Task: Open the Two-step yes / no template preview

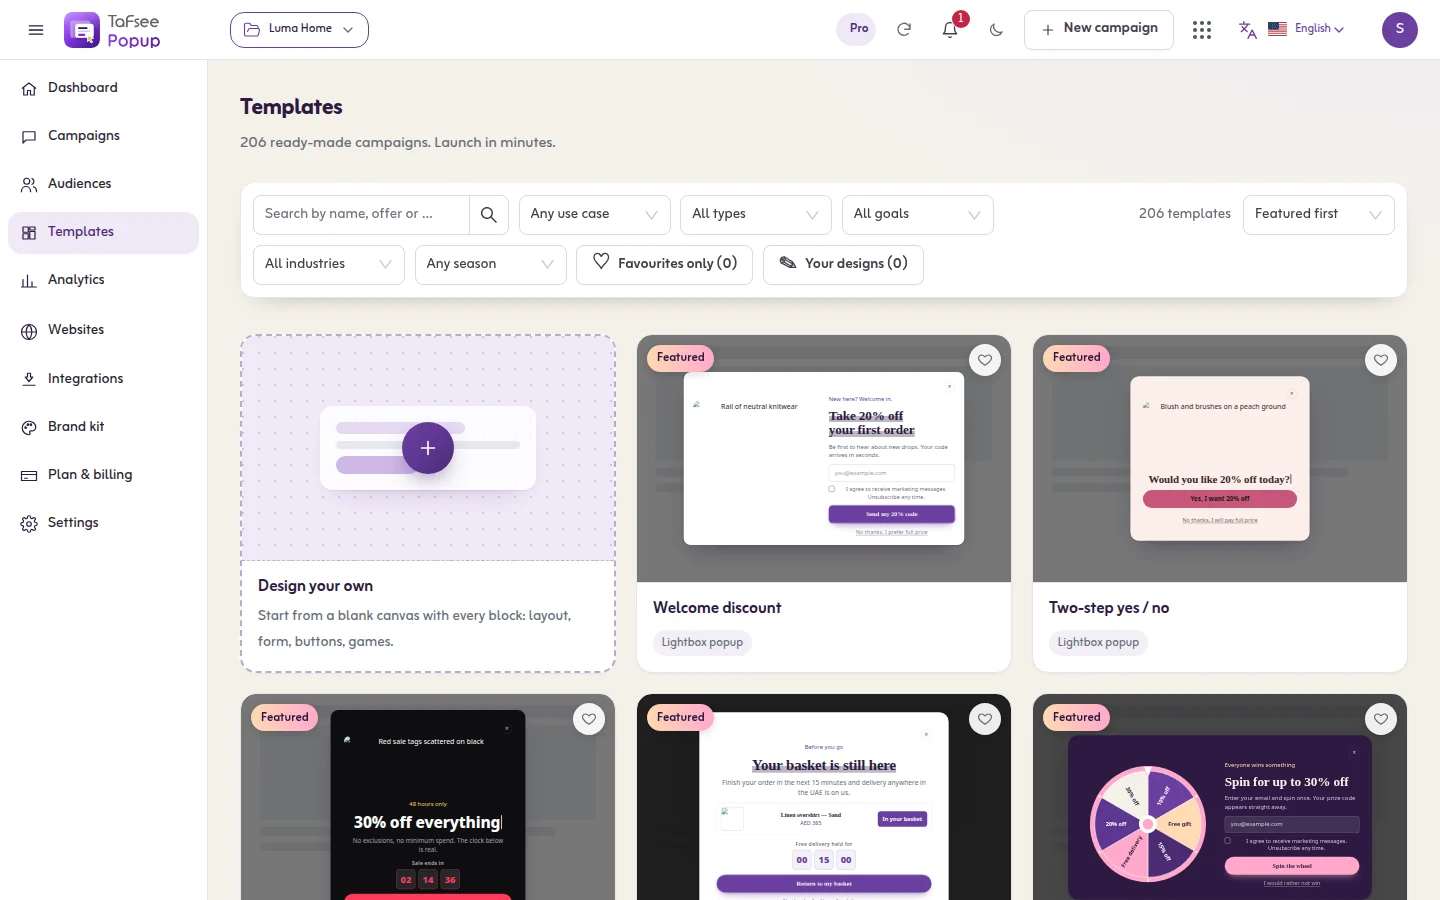Action: pos(1220,459)
